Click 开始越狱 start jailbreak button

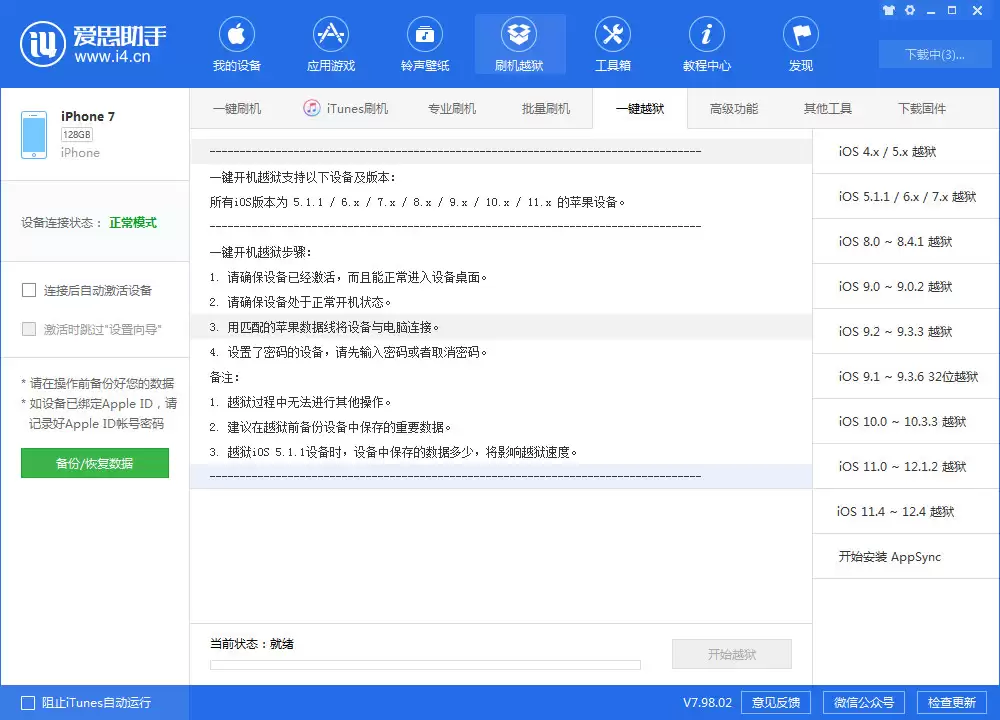point(732,654)
